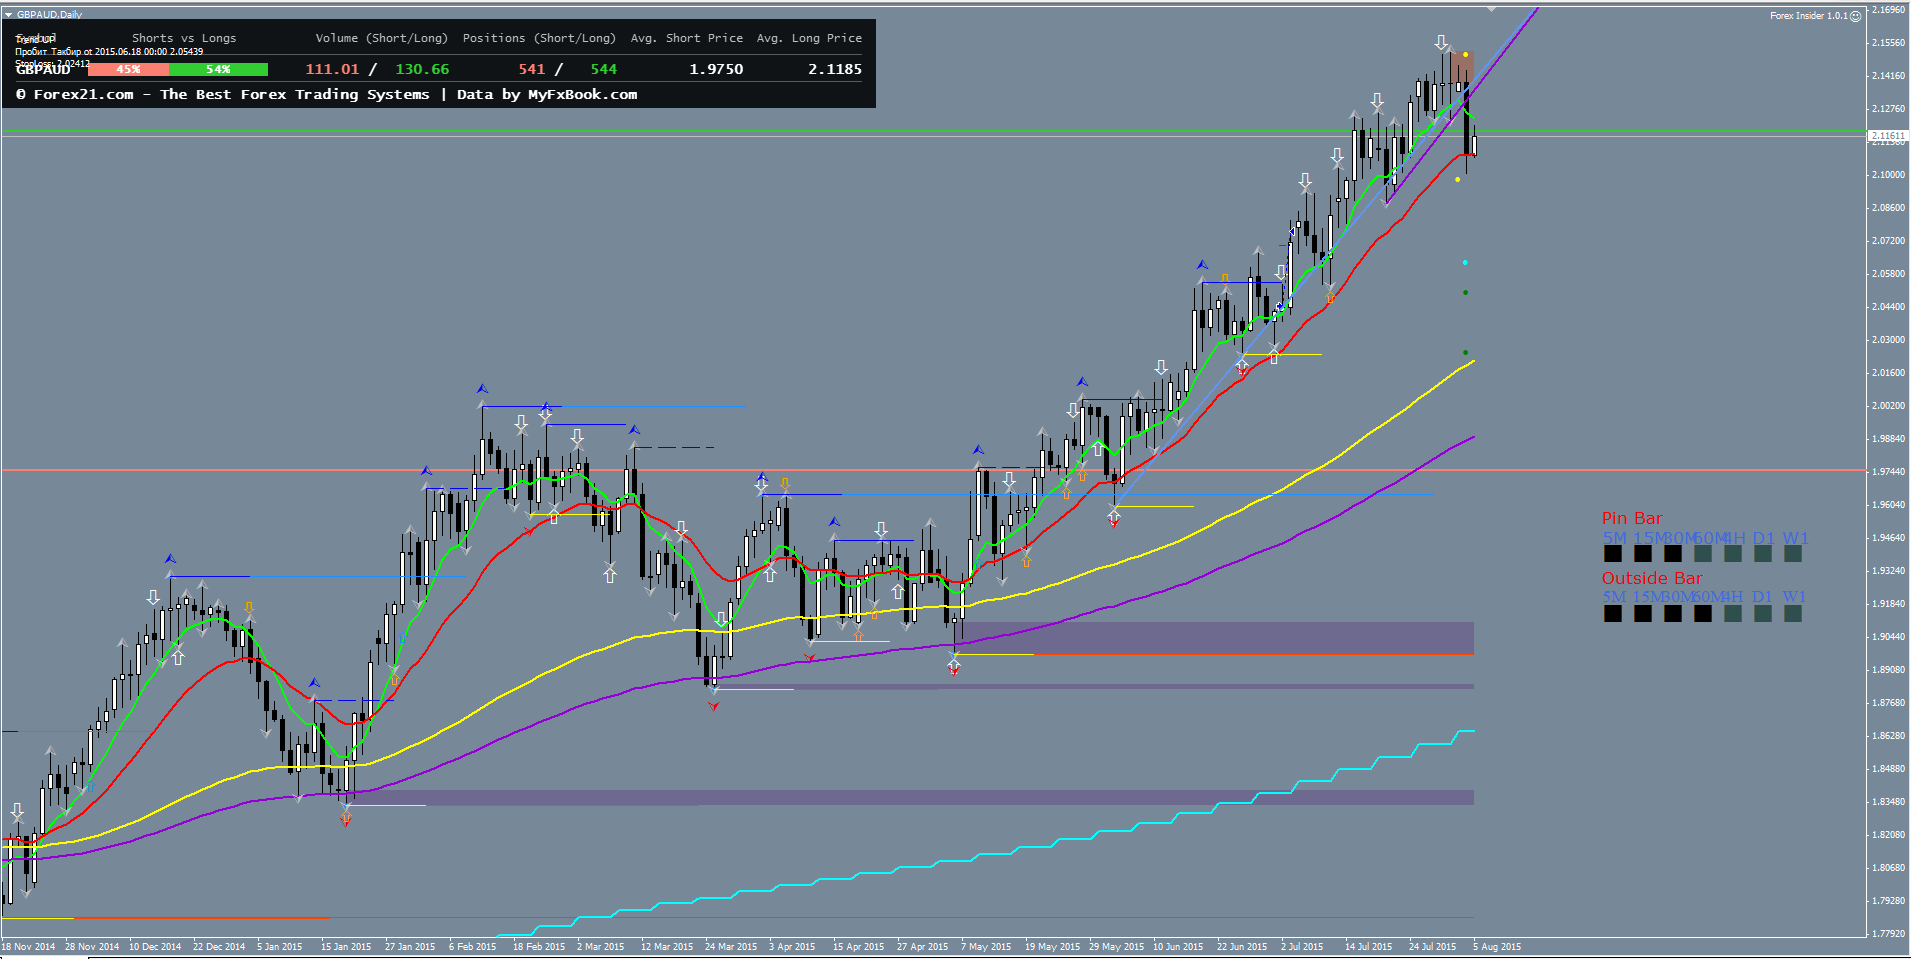Click the 'Forex Insider 1.0.1' label

[1809, 16]
